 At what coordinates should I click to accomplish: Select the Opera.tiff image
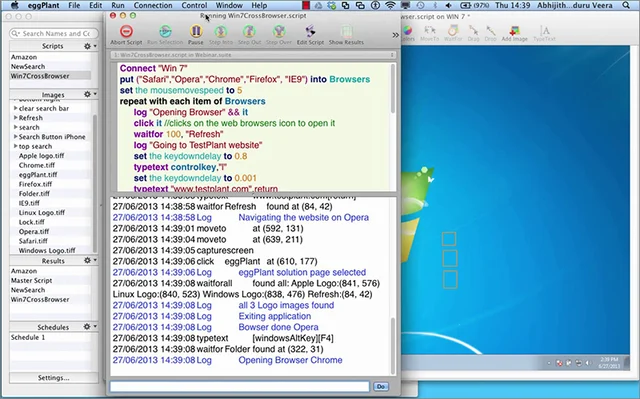[34, 231]
